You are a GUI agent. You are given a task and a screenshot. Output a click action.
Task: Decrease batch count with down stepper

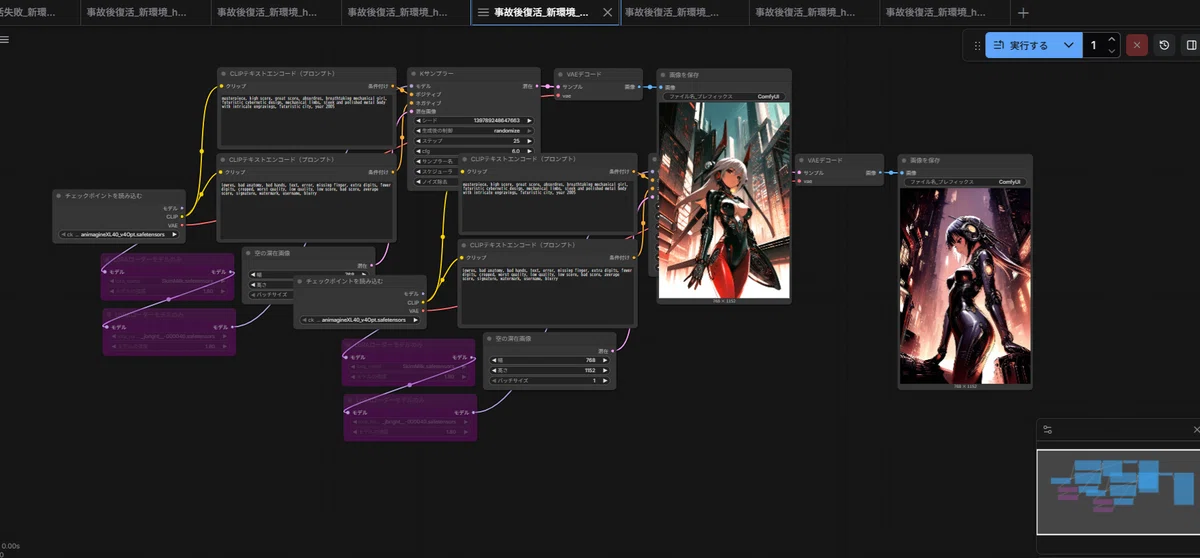coord(1113,52)
